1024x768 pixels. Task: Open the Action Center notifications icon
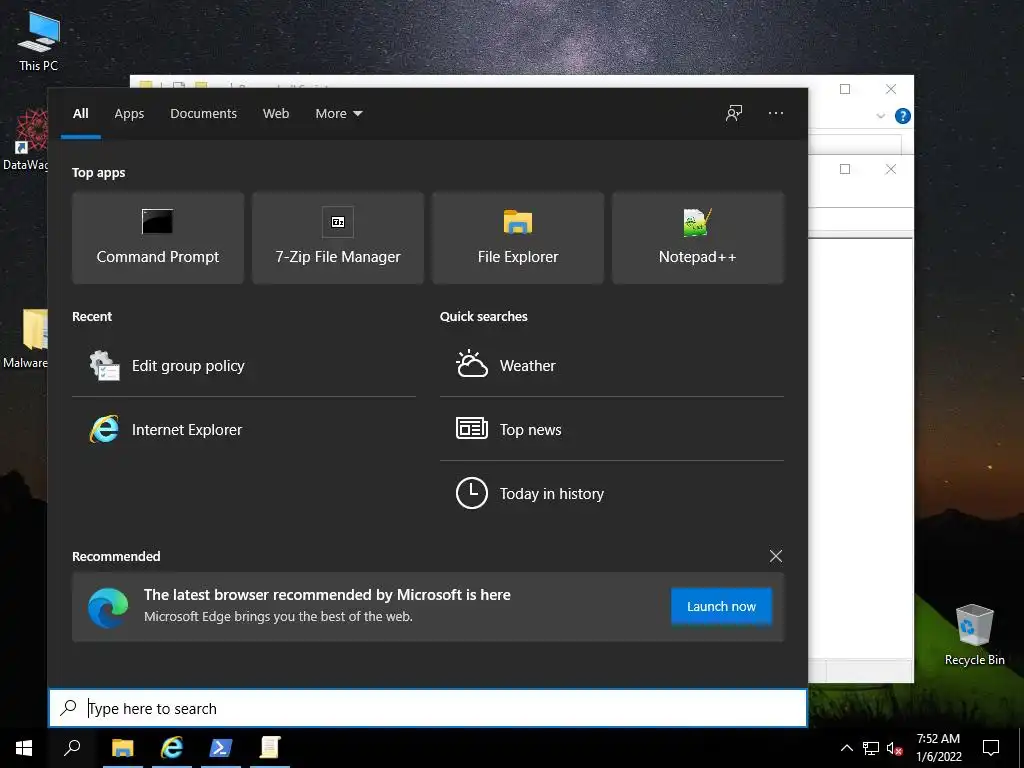[991, 748]
